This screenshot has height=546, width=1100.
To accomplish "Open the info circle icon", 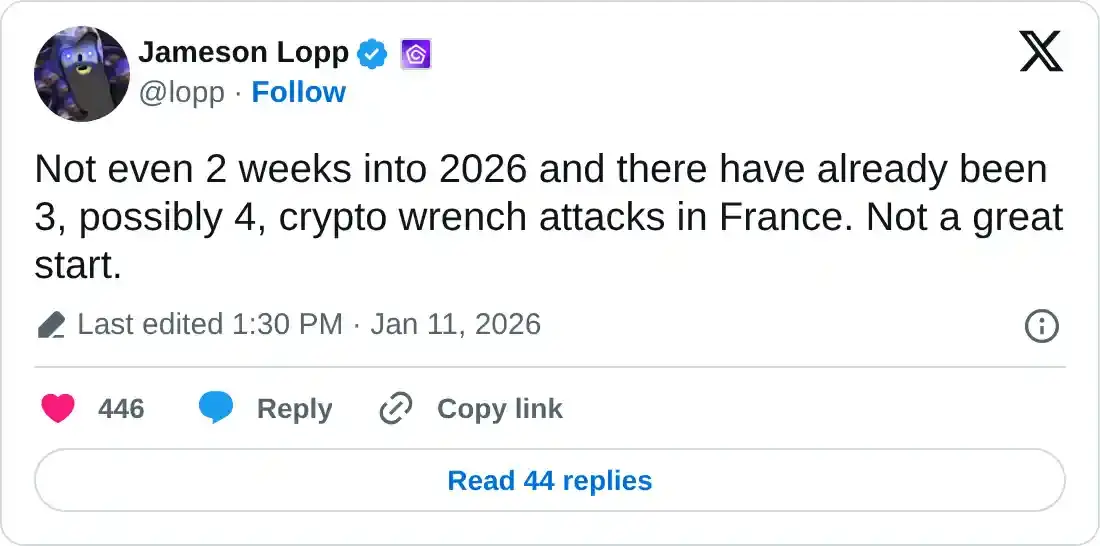I will pyautogui.click(x=1042, y=326).
